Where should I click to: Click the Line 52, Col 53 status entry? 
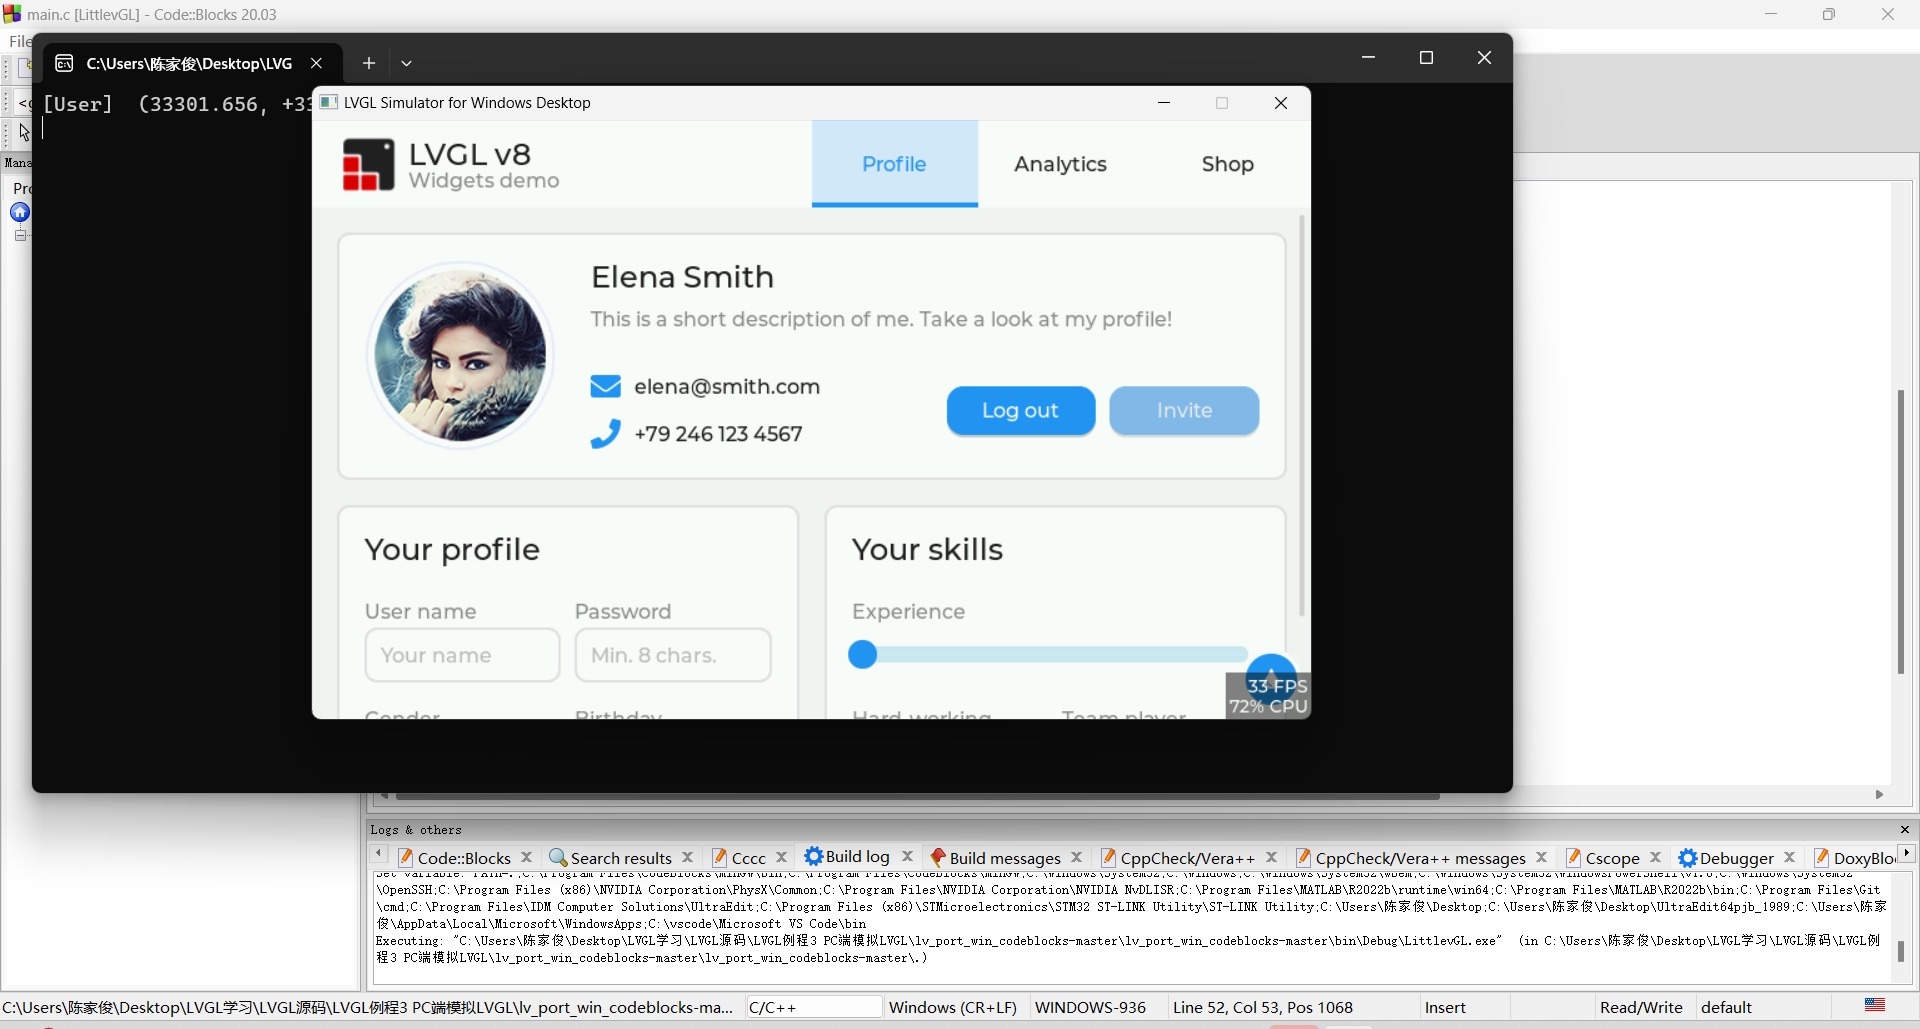point(1263,1007)
